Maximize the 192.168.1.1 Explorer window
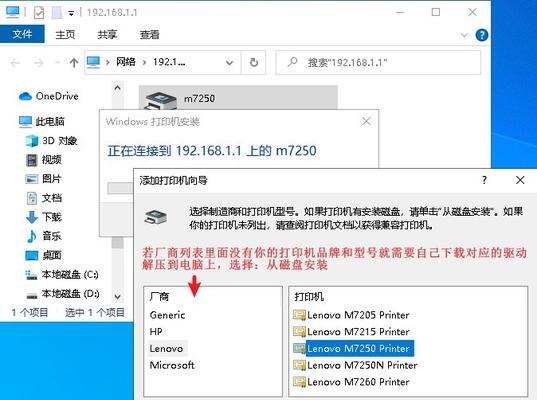The height and width of the screenshot is (400, 537). pos(436,13)
